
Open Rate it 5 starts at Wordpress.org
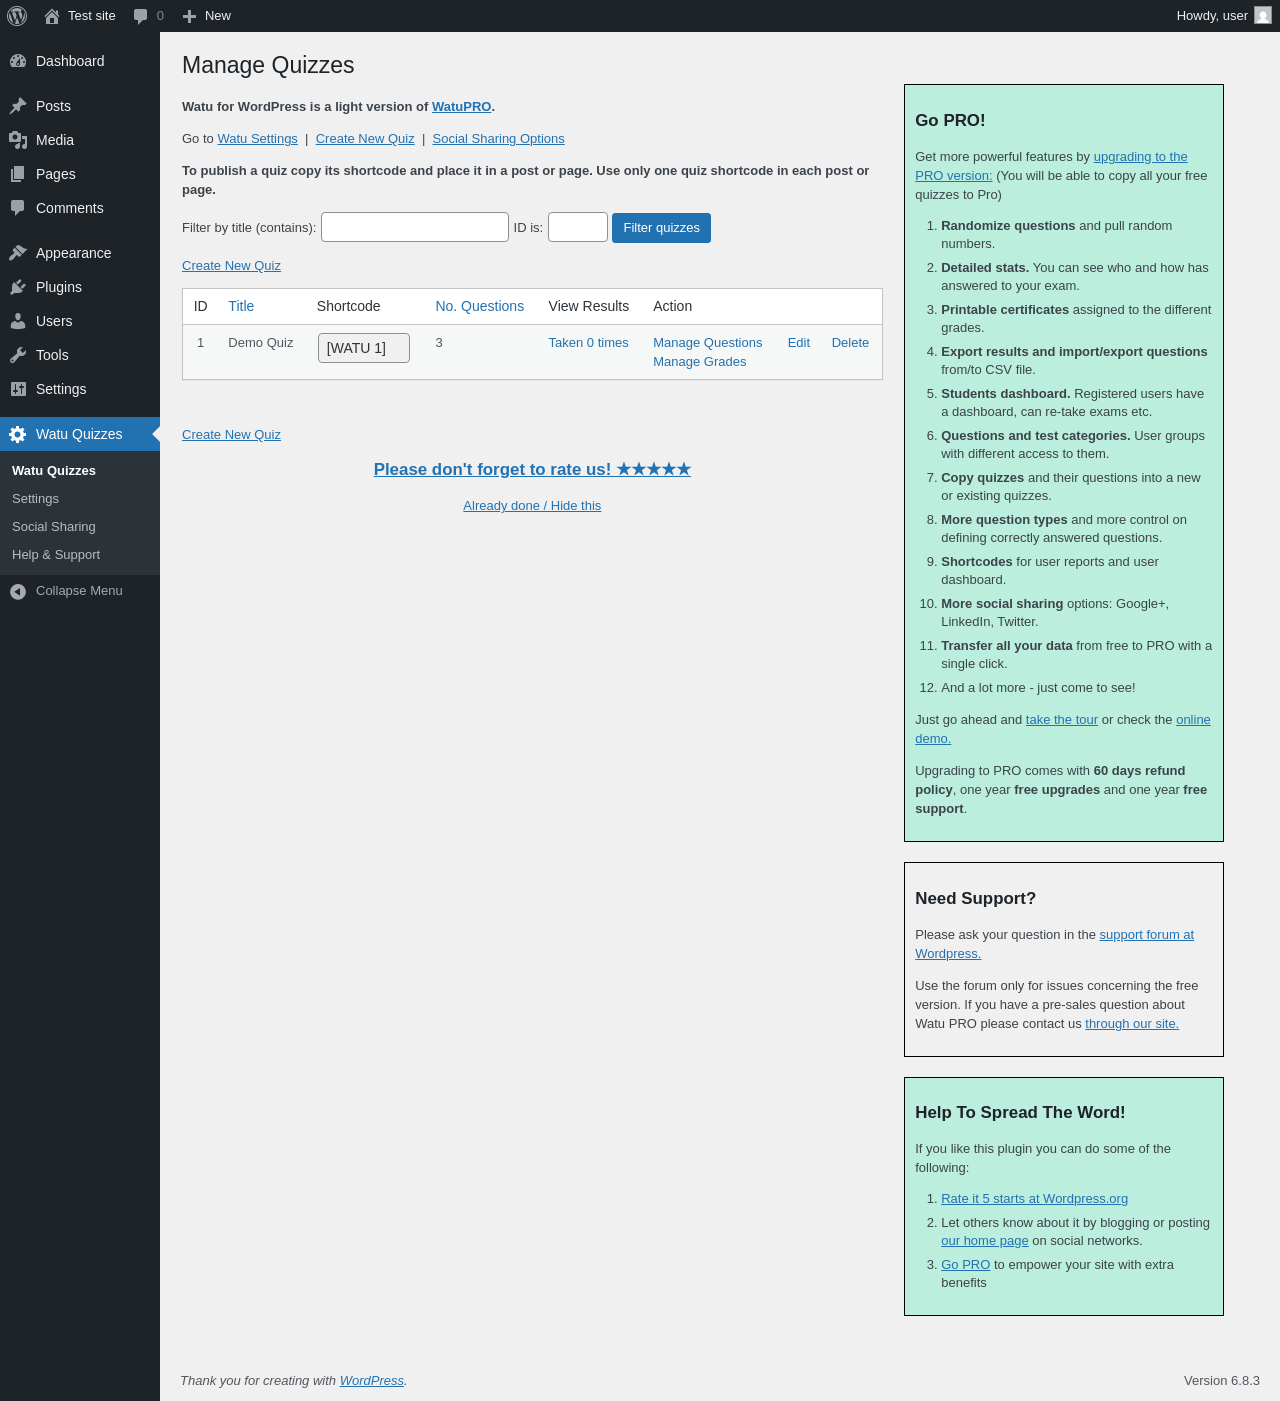point(1034,1199)
